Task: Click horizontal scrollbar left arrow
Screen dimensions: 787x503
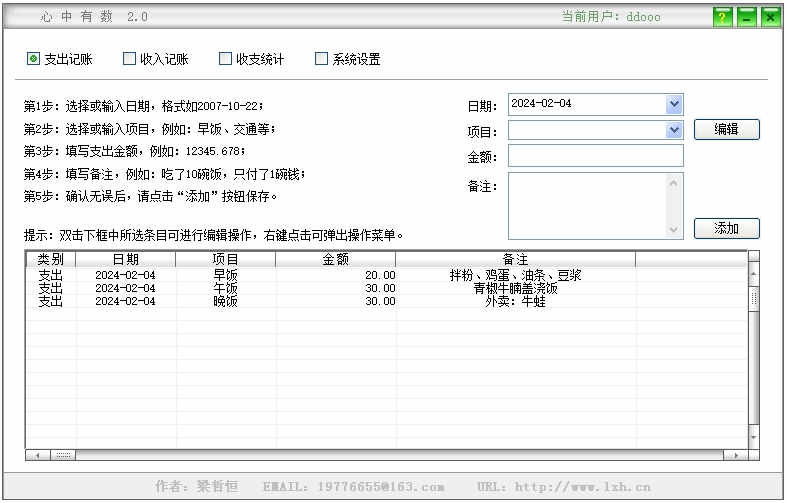Action: click(38, 455)
